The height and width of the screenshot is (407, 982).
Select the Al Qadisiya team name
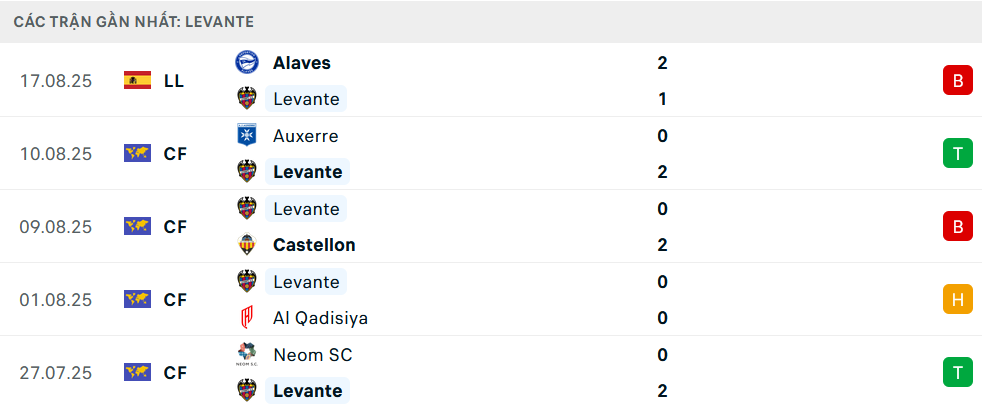tap(320, 318)
